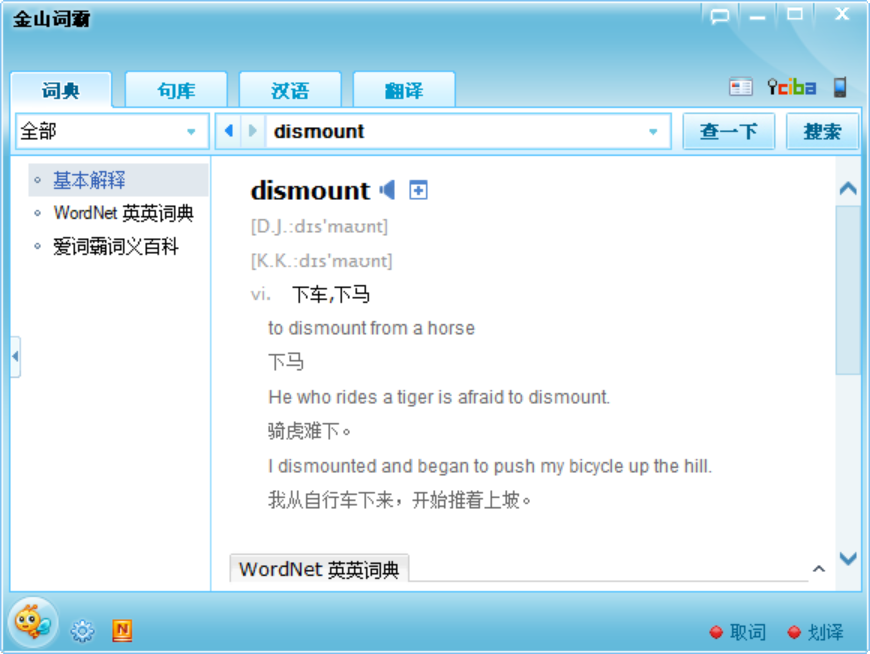870x654 pixels.
Task: Click the search input containing dismount
Action: [455, 131]
